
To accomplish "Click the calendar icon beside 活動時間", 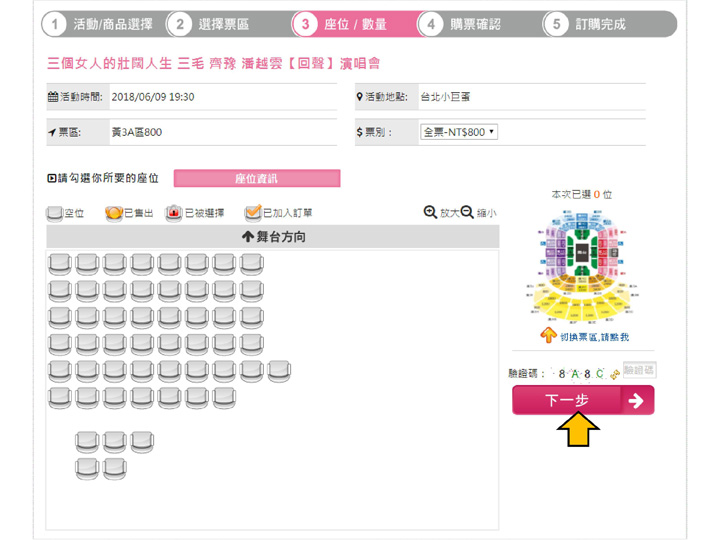I will pos(53,97).
